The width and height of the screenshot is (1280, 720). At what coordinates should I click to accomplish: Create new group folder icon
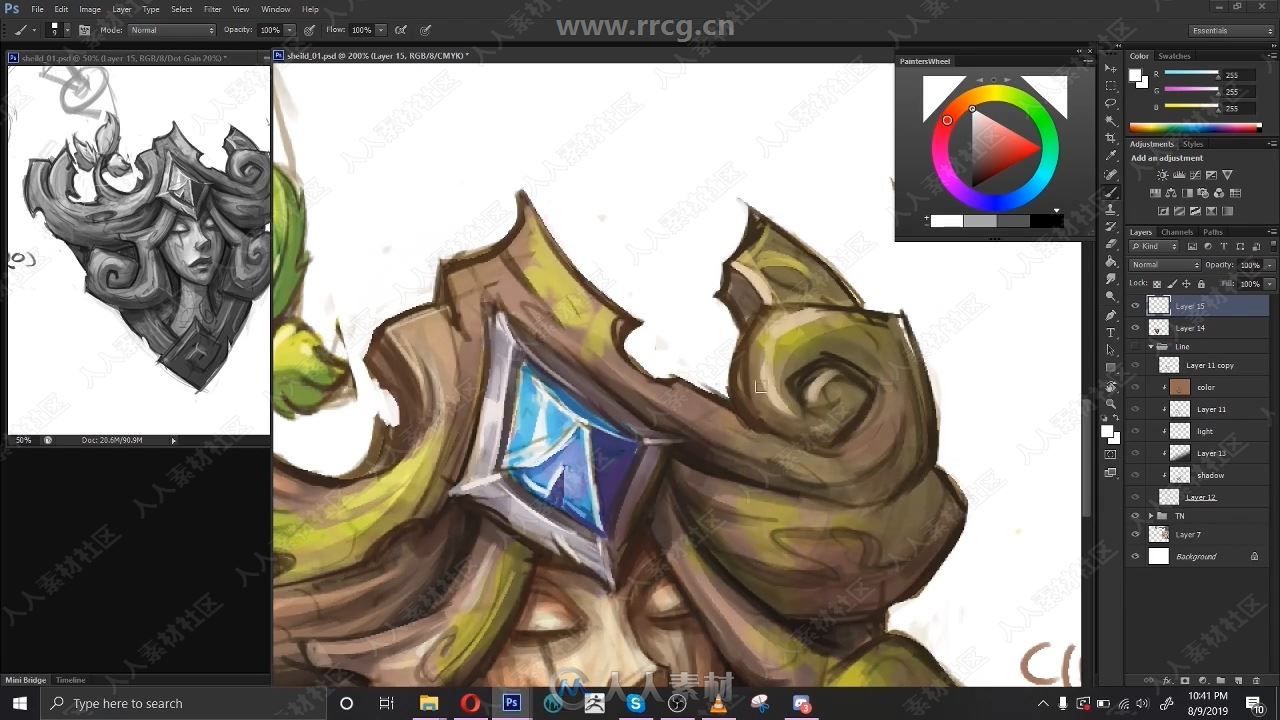point(1220,680)
